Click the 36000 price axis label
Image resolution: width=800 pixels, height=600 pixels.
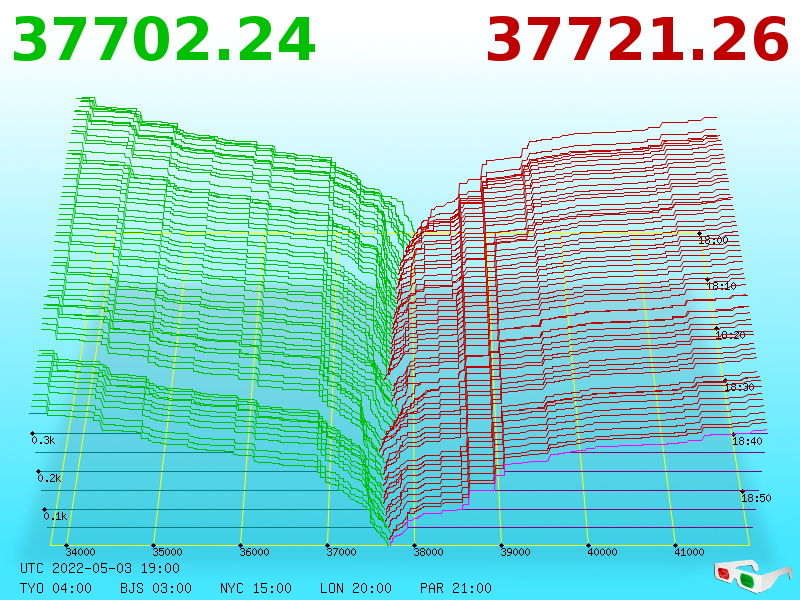coord(255,552)
